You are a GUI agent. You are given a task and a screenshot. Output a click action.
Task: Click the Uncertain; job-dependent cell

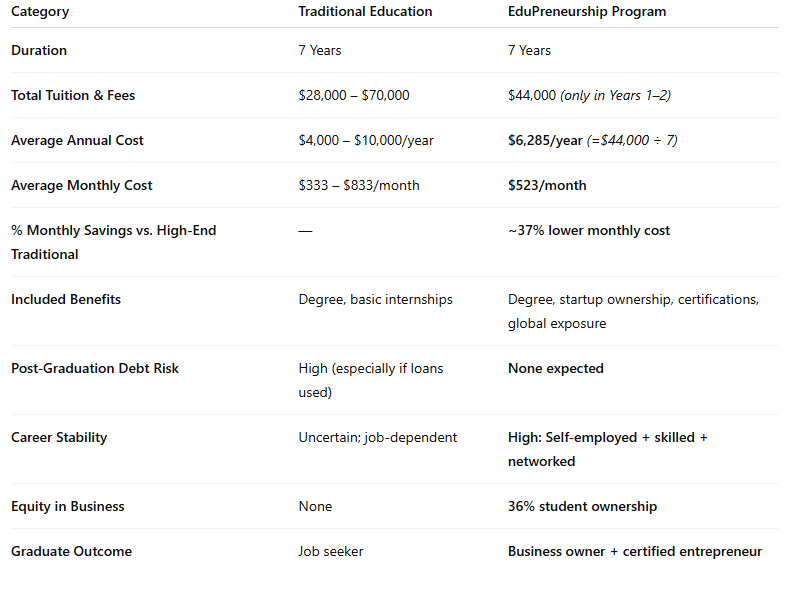(377, 437)
